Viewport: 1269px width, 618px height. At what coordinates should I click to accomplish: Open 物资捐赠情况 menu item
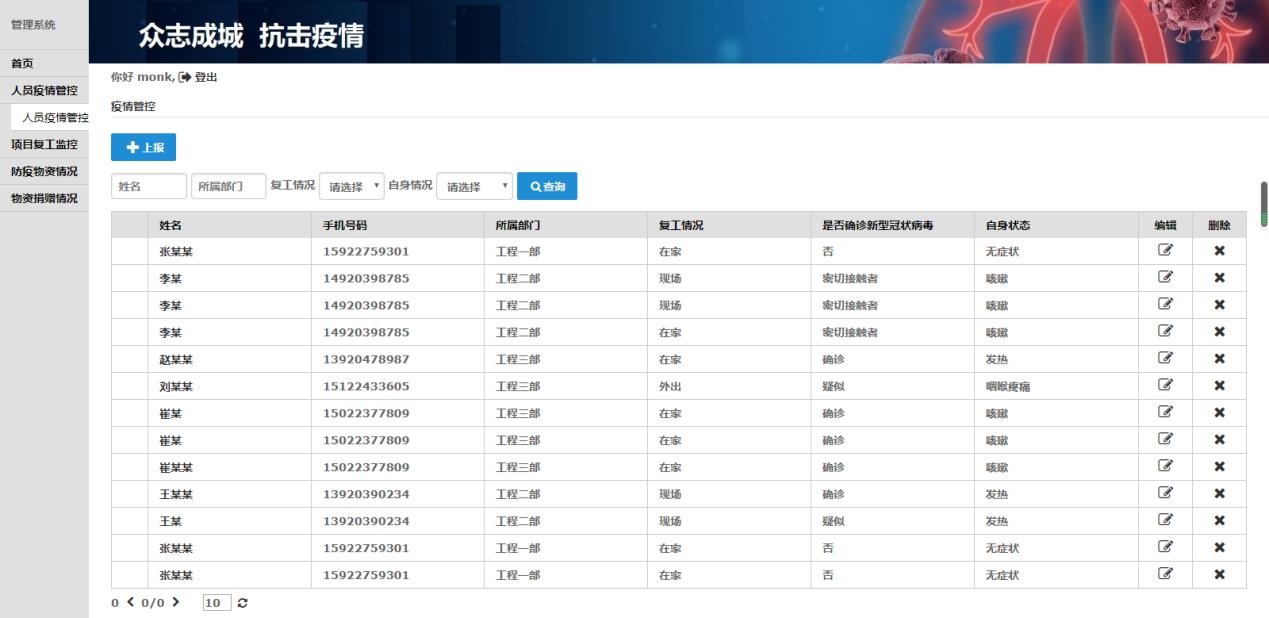[44, 199]
